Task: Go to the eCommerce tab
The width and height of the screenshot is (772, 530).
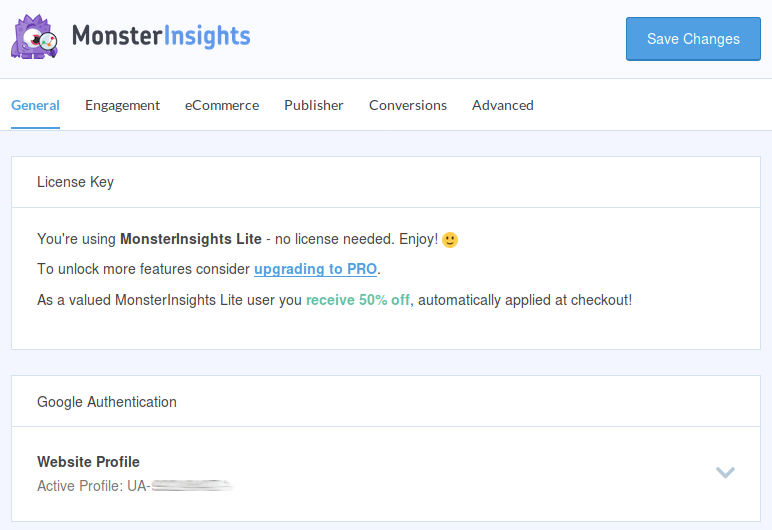Action: [222, 105]
